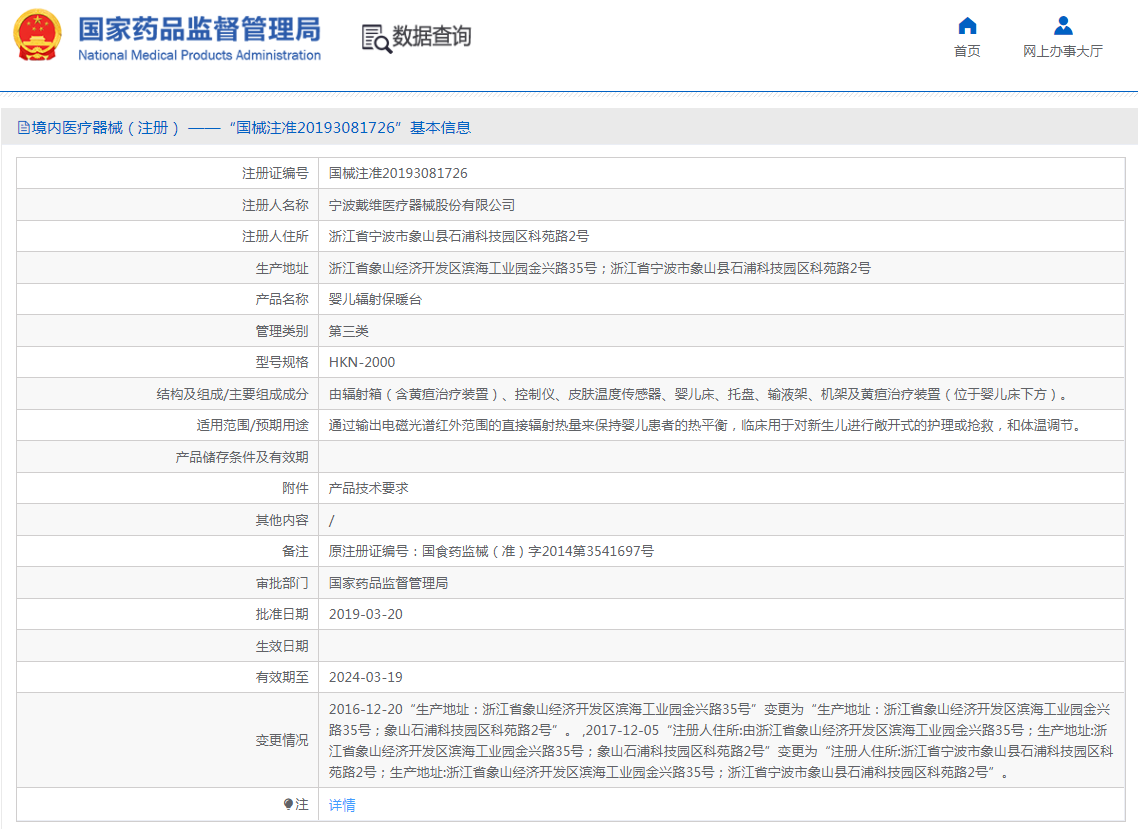This screenshot has width=1138, height=829.
Task: Click the 审批部门 value 国家药品监督管理局
Action: click(x=388, y=584)
